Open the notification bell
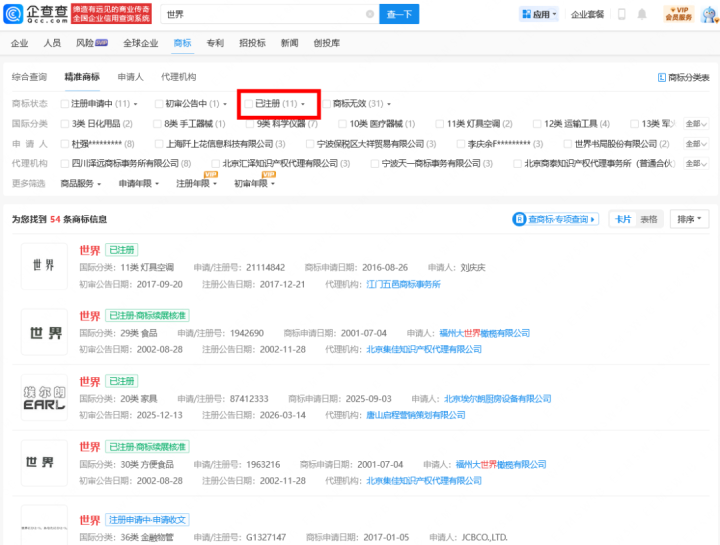Screen dimensions: 720x545 (x=642, y=14)
